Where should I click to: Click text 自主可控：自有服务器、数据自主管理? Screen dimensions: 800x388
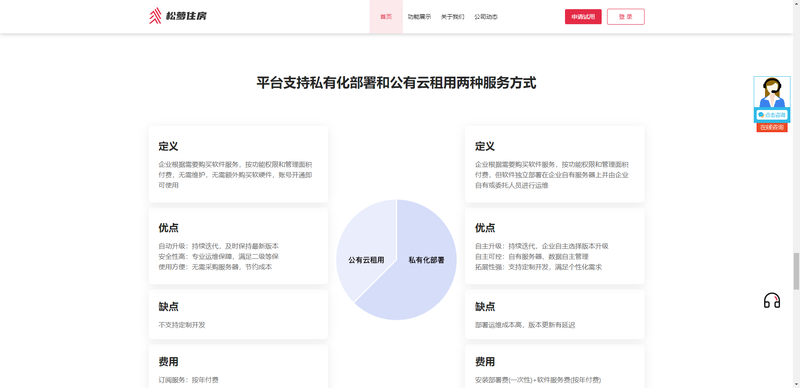coord(532,256)
